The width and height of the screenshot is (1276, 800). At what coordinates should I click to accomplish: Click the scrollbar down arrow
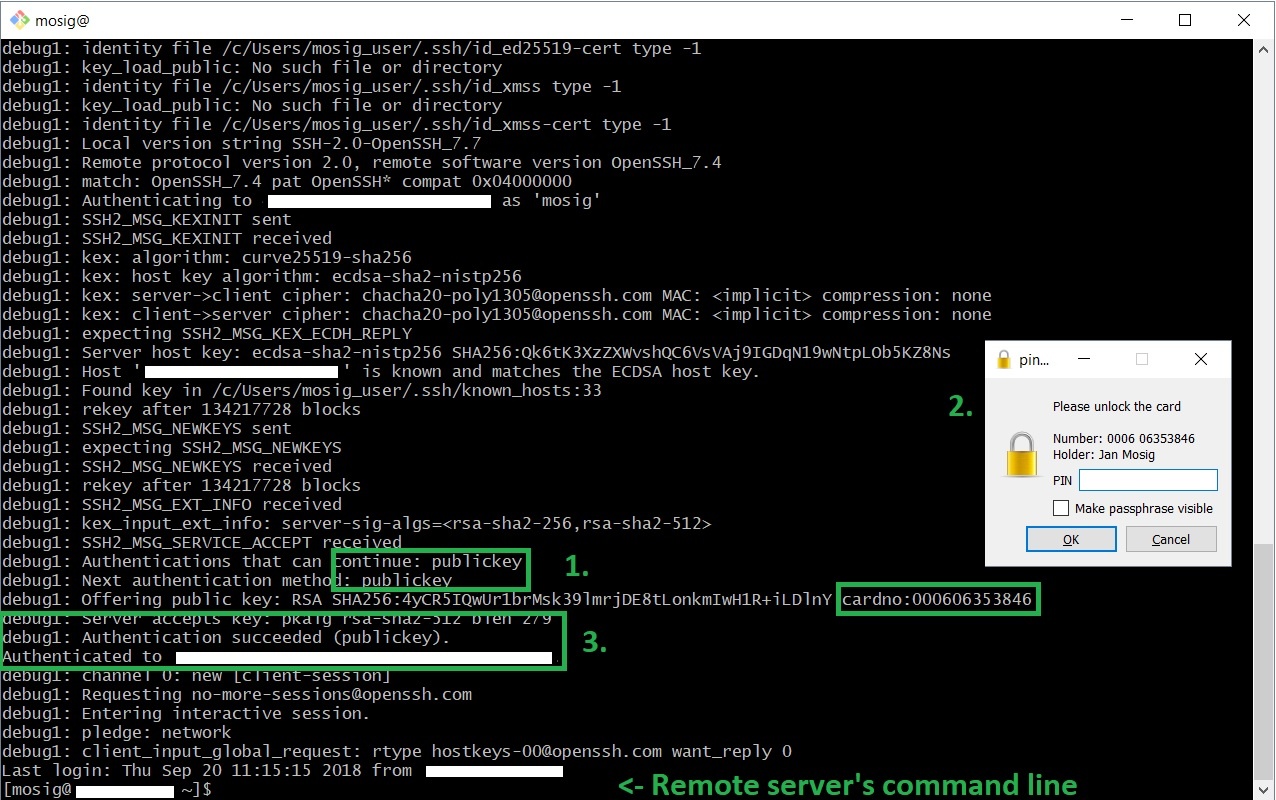(x=1264, y=789)
